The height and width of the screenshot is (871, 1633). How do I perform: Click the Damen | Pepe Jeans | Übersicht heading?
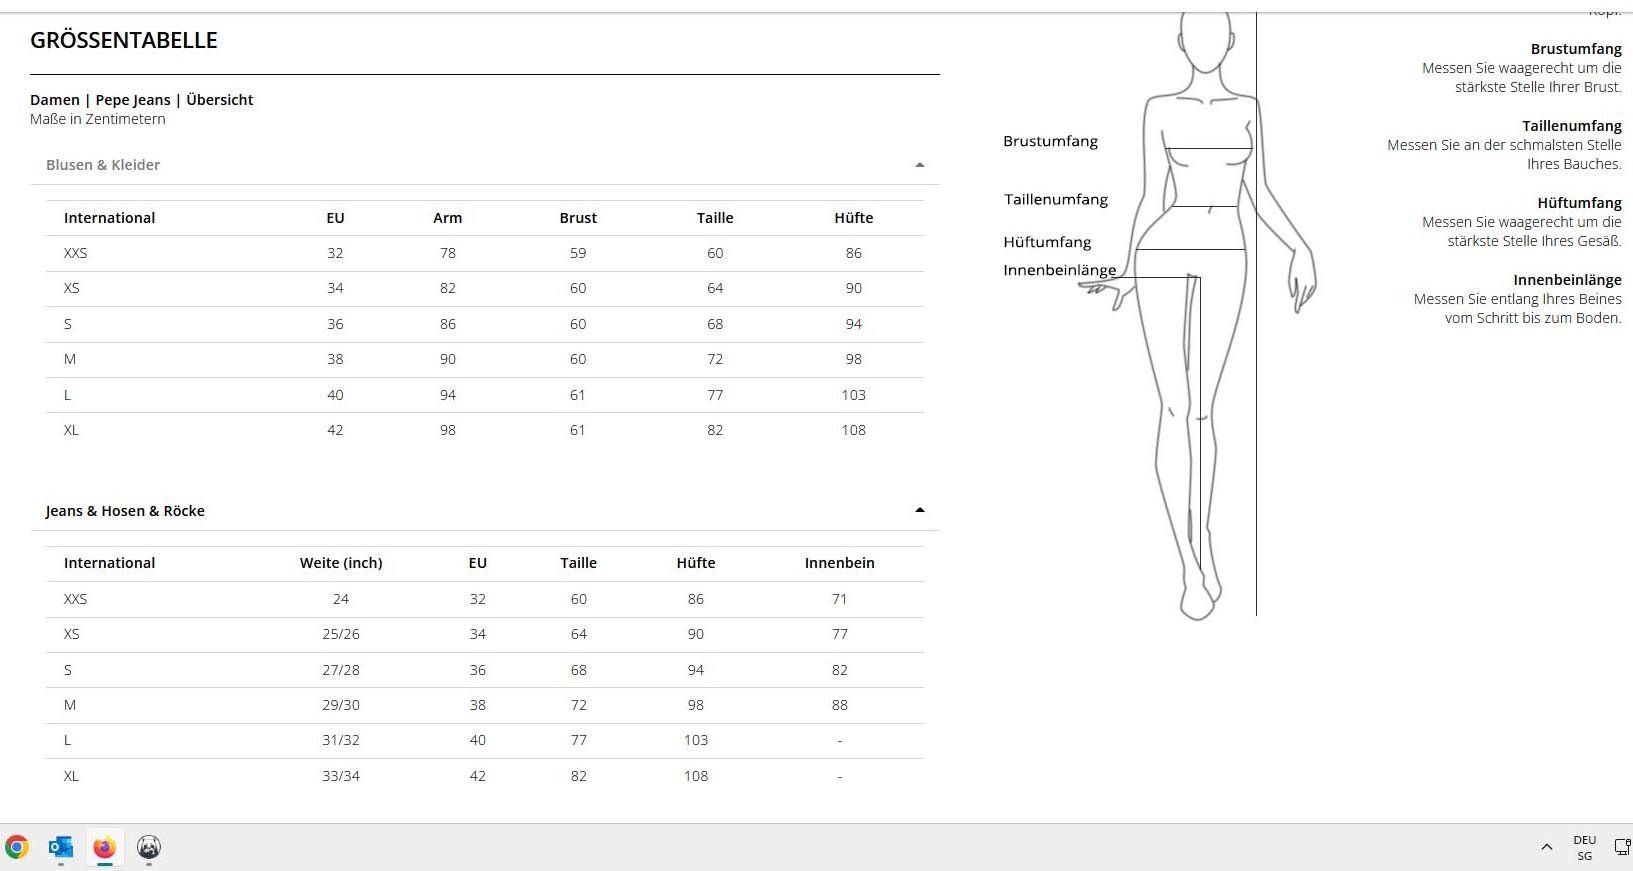click(x=141, y=100)
